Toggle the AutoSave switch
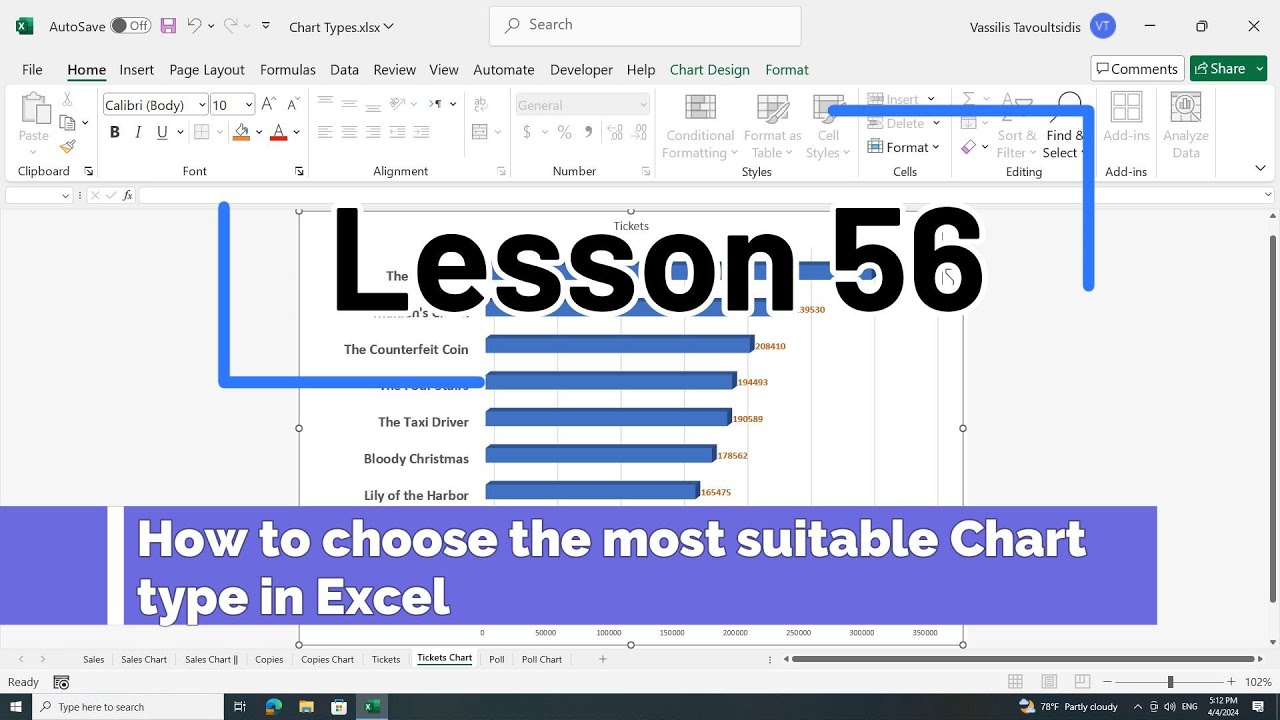1280x720 pixels. click(131, 26)
